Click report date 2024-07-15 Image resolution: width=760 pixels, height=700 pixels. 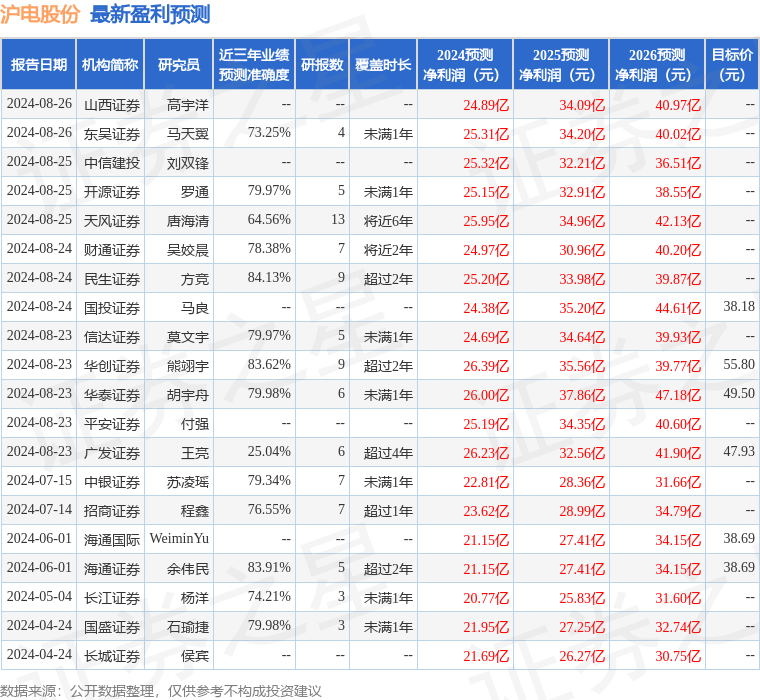point(39,480)
